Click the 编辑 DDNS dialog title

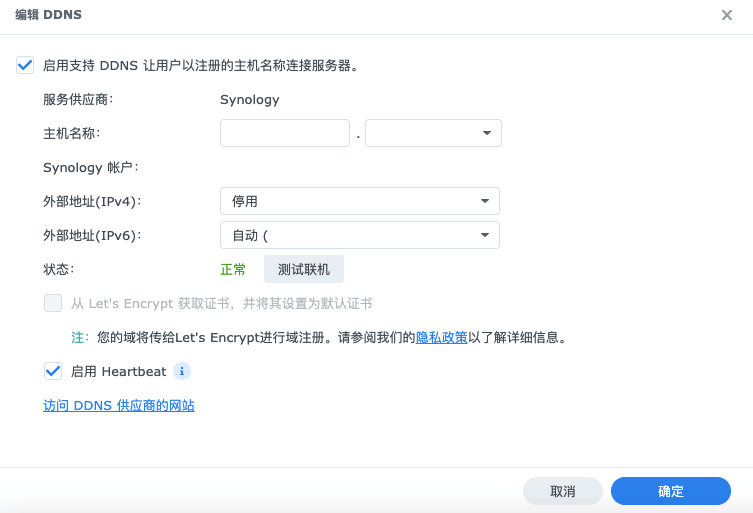coord(48,15)
